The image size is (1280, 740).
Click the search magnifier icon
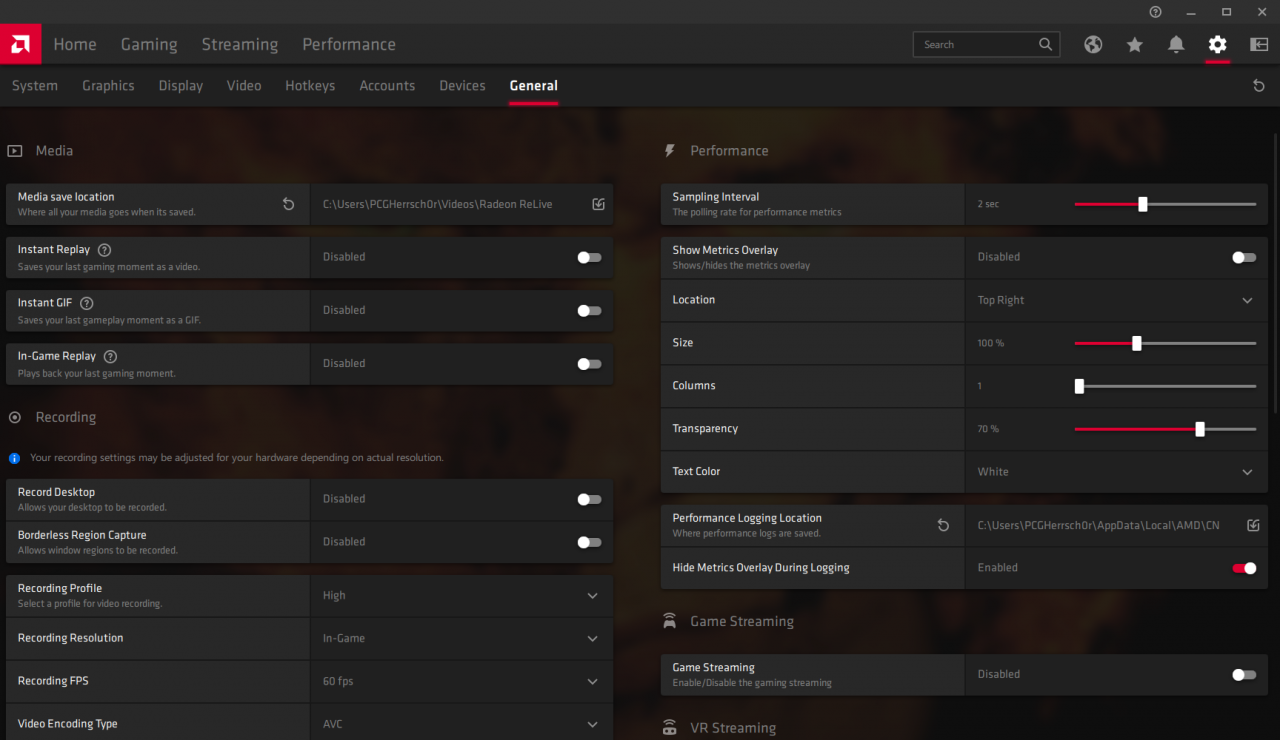tap(1045, 44)
